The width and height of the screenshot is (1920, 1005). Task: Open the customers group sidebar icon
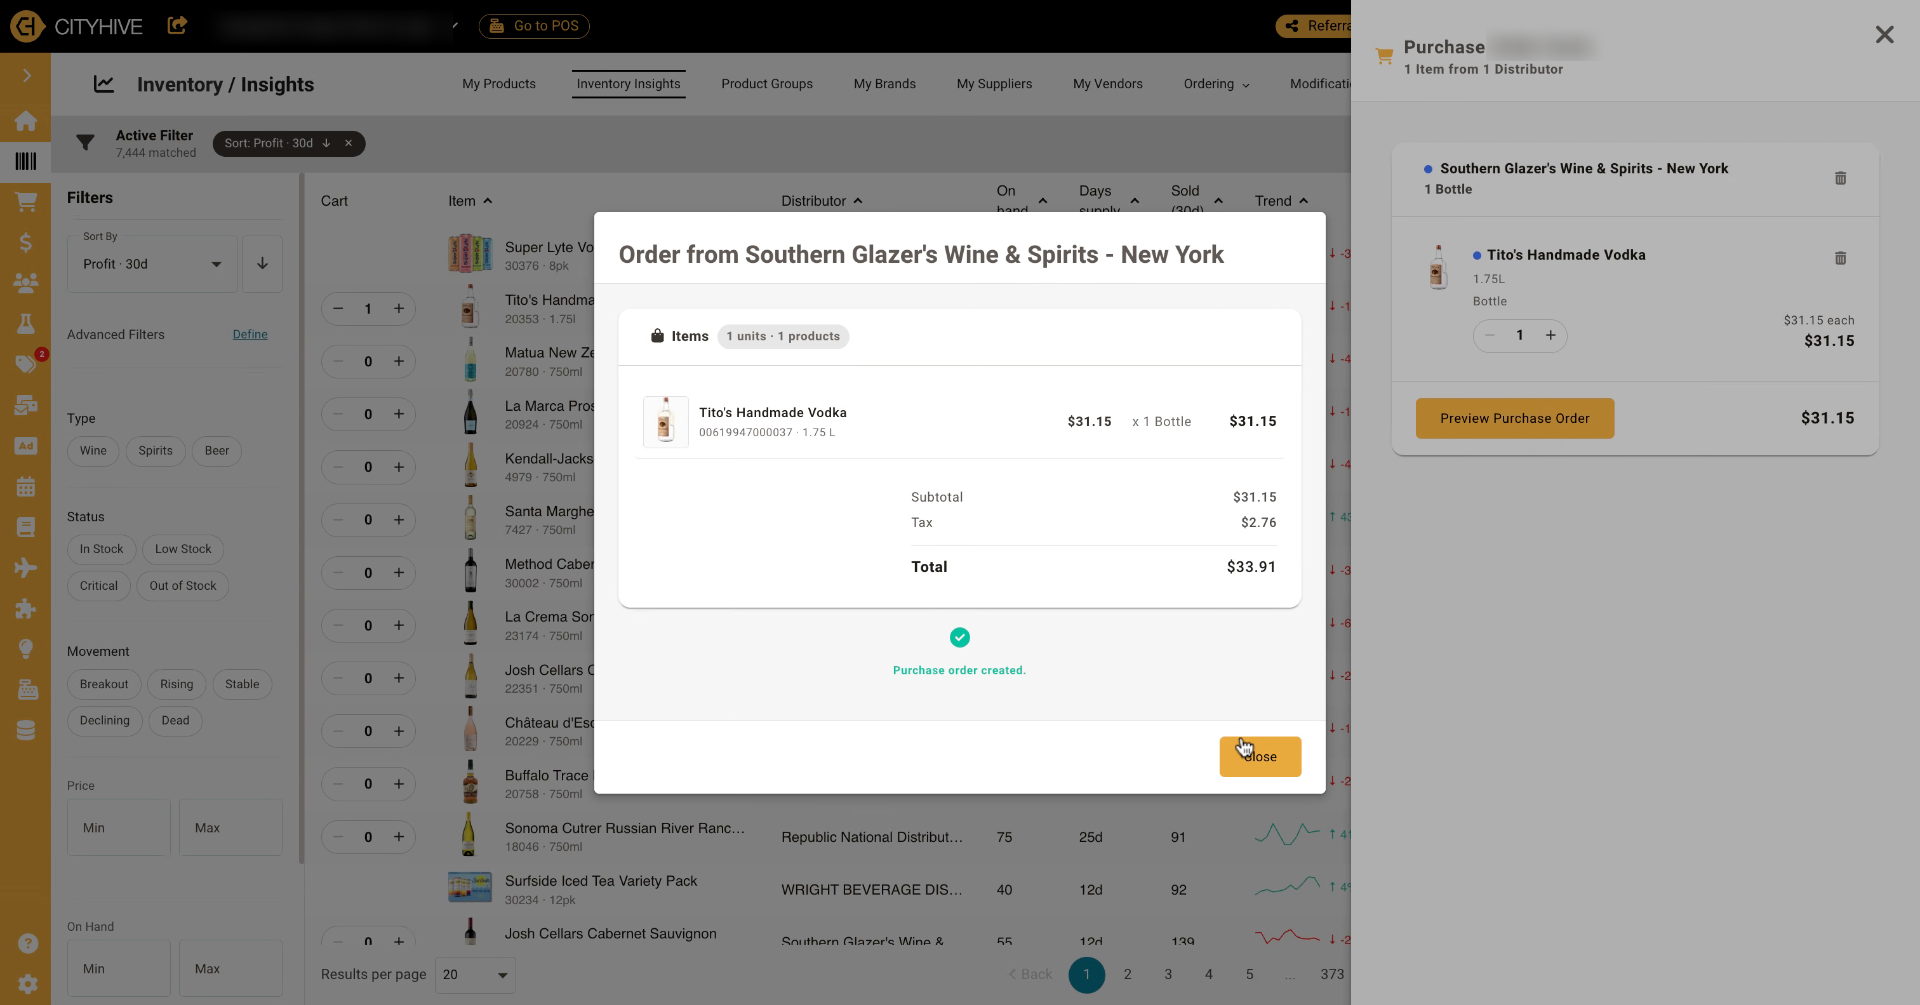point(26,283)
